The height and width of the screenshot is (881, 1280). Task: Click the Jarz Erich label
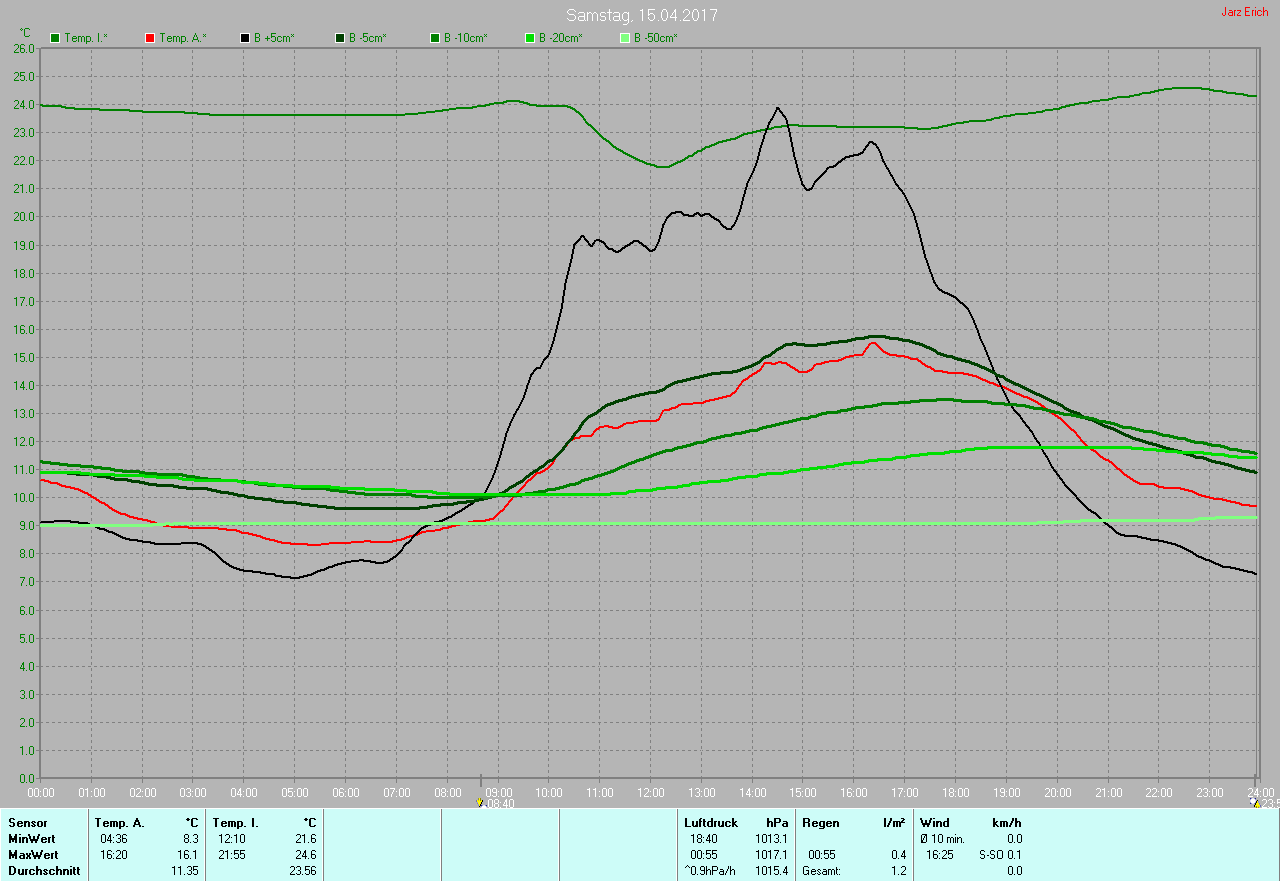coord(1244,12)
